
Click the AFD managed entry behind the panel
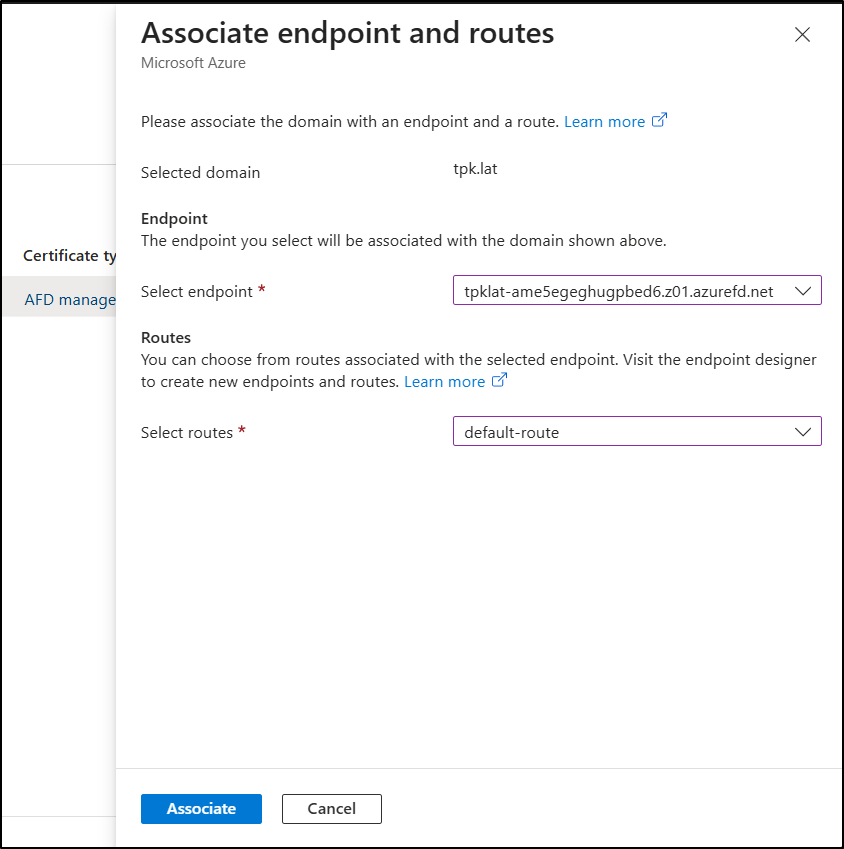tap(70, 299)
